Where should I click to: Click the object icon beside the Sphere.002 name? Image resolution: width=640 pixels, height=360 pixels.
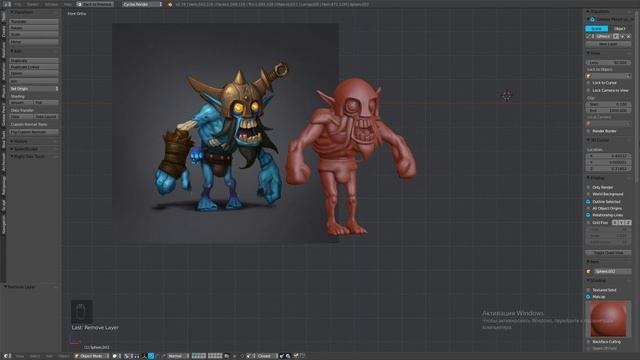coord(589,271)
